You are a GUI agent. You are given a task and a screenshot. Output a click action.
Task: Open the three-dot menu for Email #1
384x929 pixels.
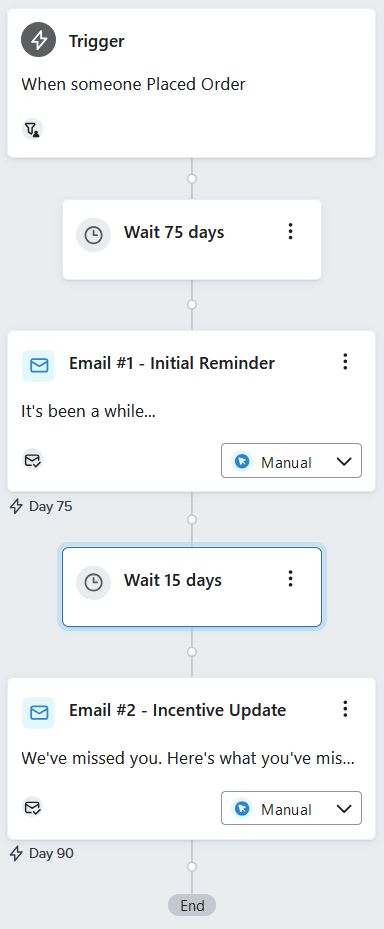[x=345, y=362]
